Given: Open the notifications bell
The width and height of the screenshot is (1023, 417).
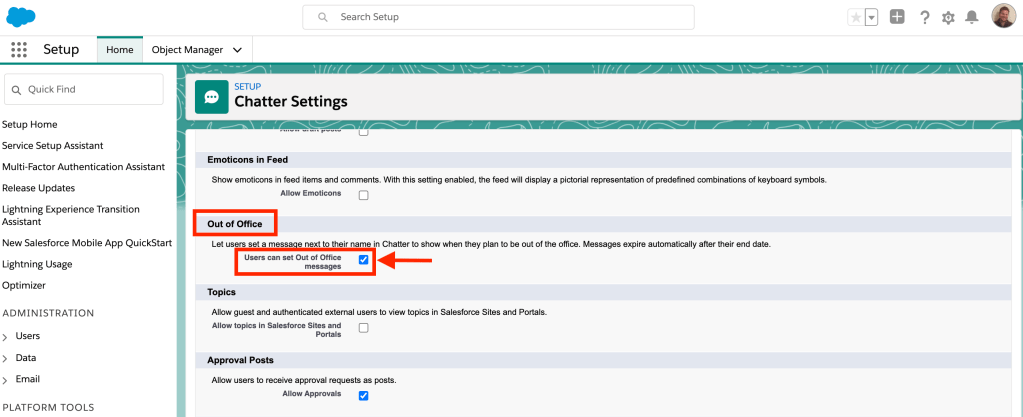Looking at the screenshot, I should 971,17.
